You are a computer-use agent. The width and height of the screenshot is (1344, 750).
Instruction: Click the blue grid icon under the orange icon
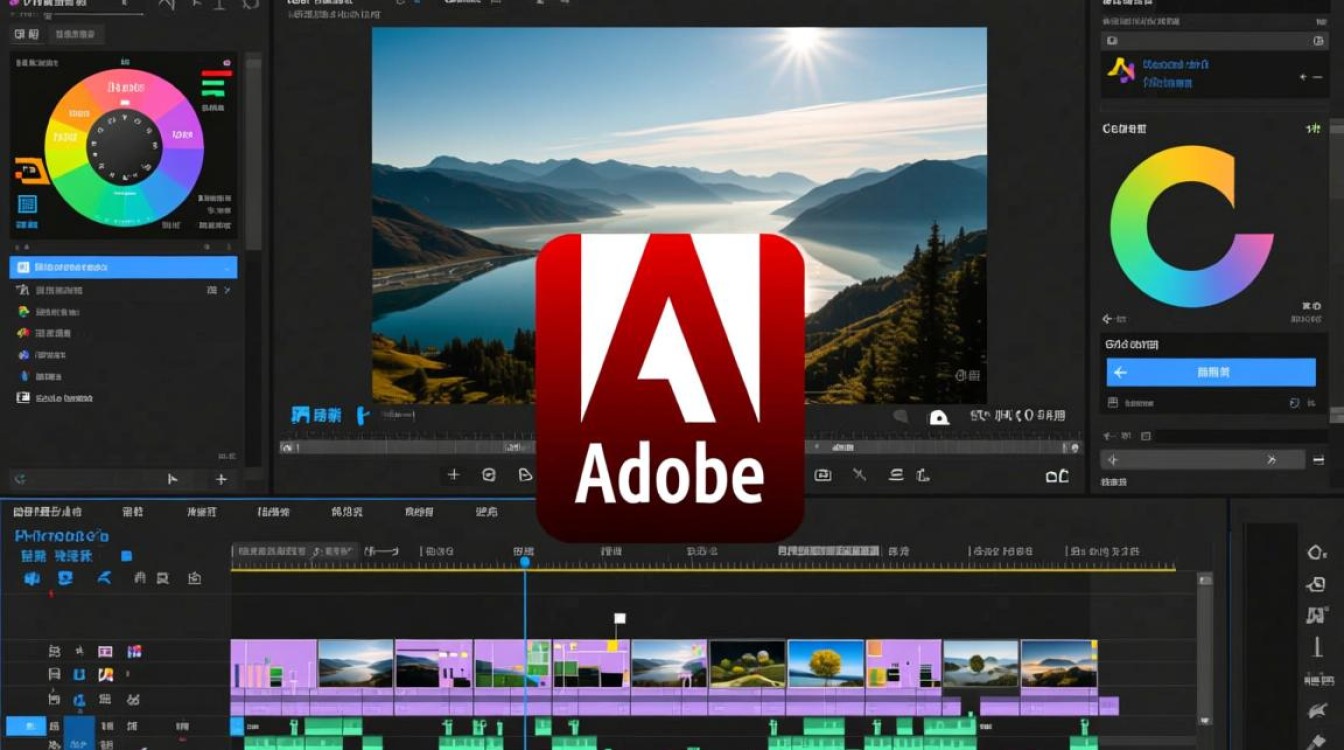(x=27, y=205)
